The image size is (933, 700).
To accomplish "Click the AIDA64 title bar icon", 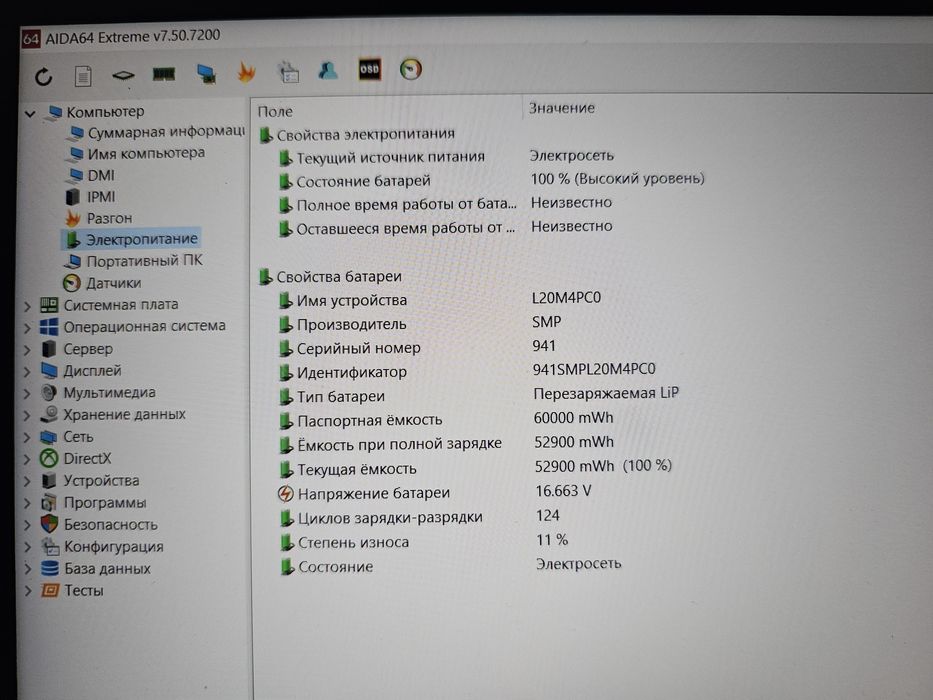I will [30, 39].
